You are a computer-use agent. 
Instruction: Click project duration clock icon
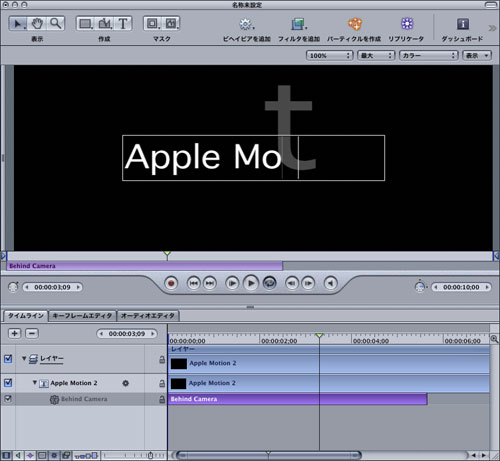click(x=420, y=287)
